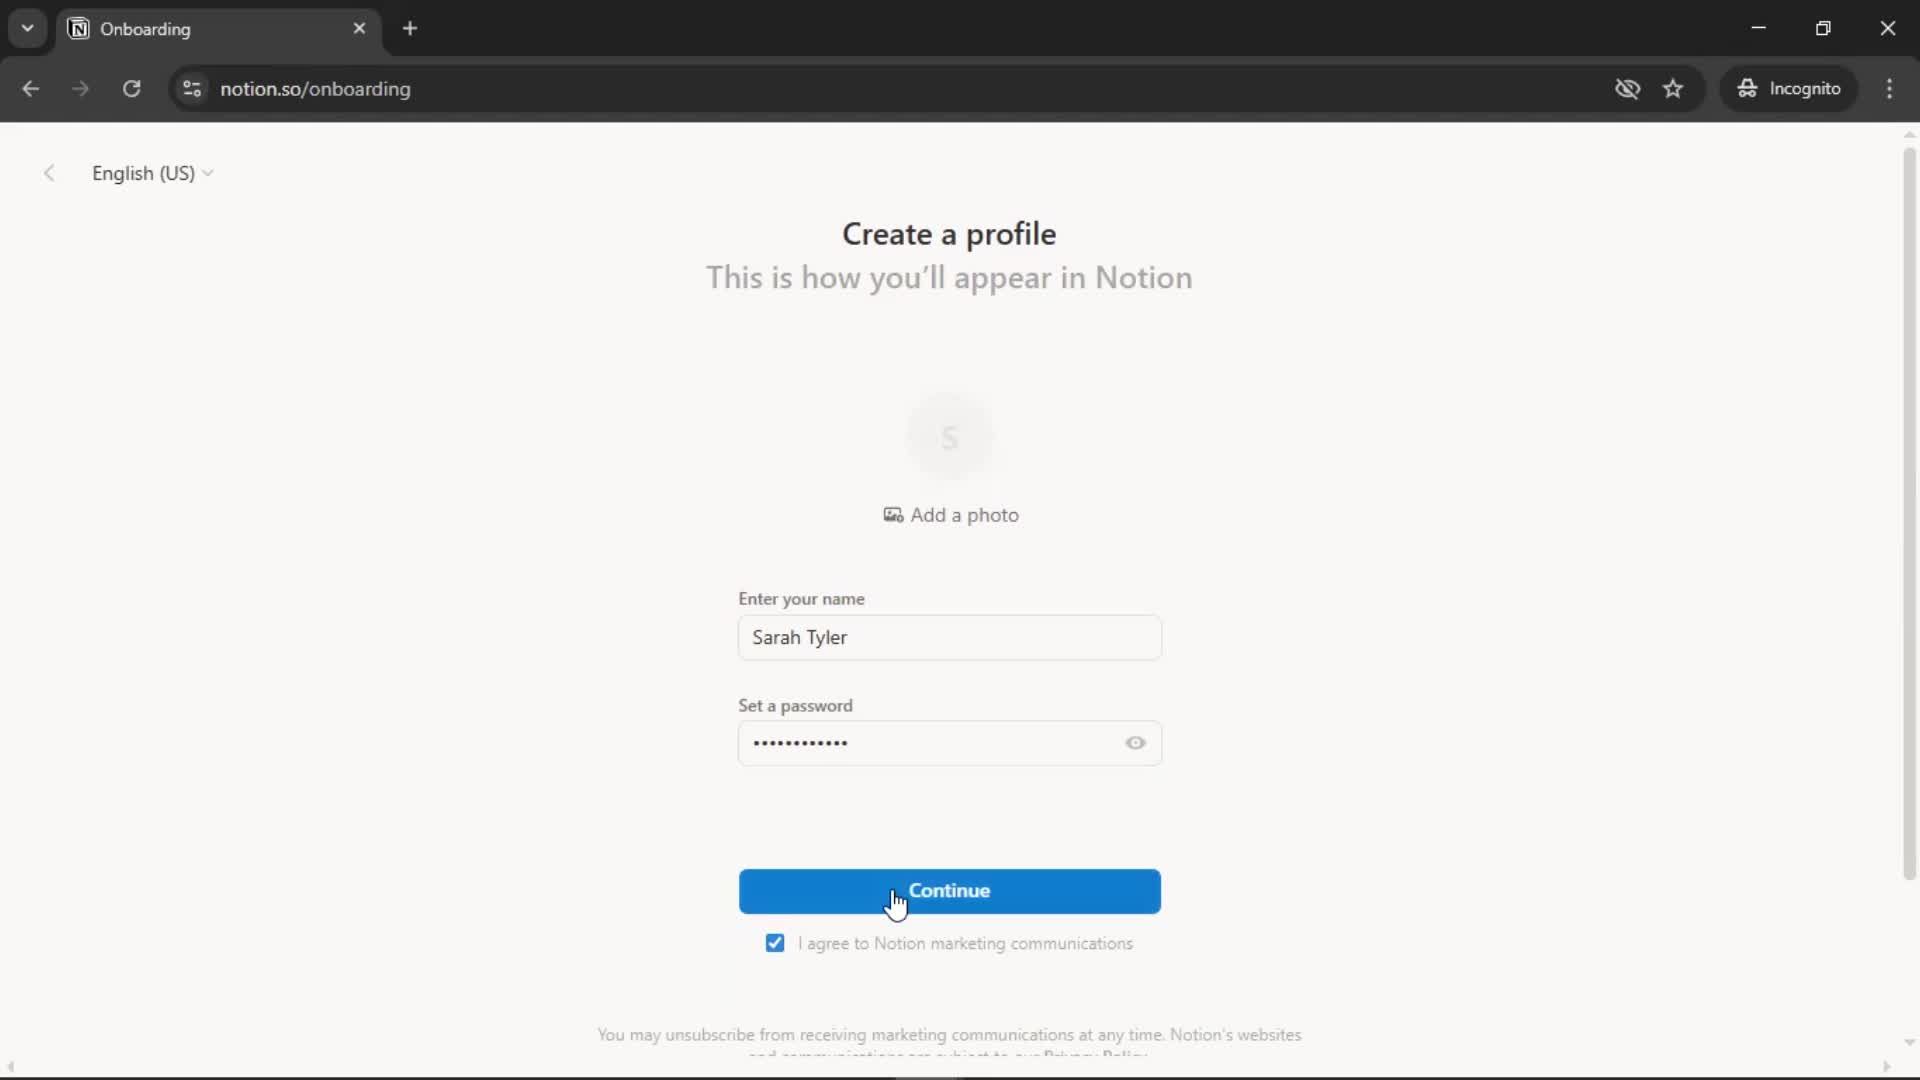Click the name field with Sarah Tyler

[x=950, y=638]
